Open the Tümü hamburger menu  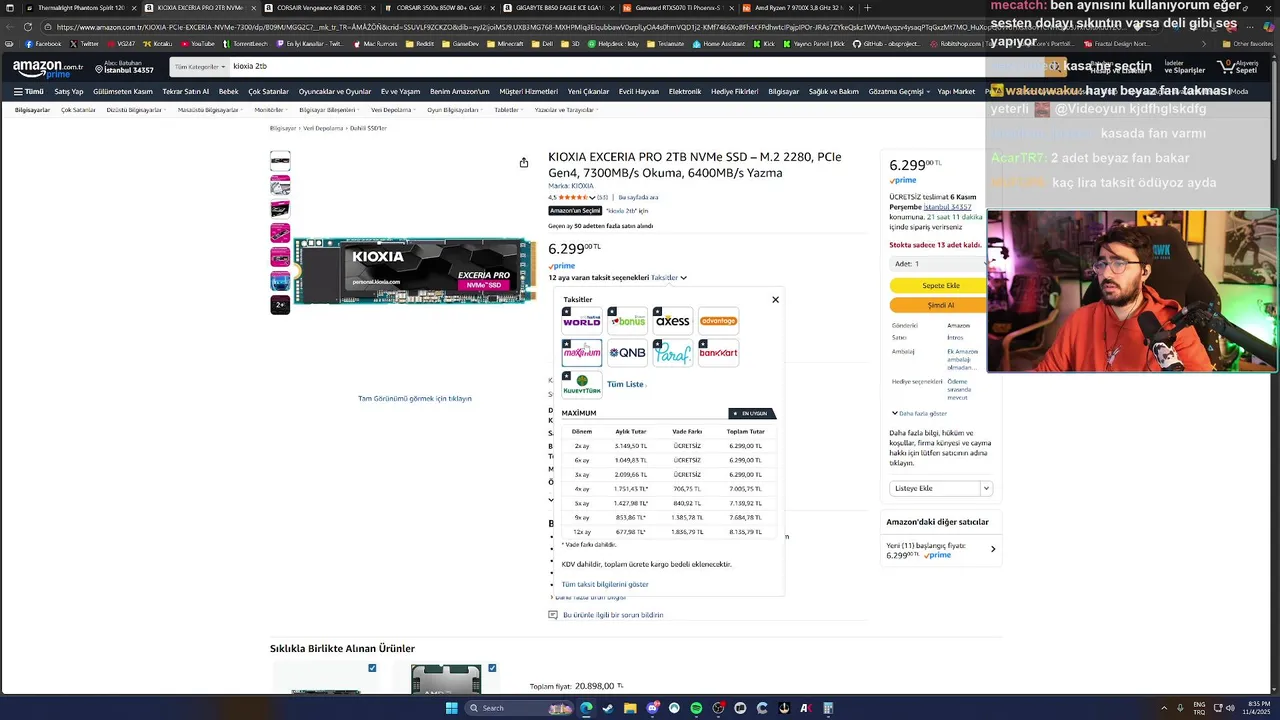[29, 92]
